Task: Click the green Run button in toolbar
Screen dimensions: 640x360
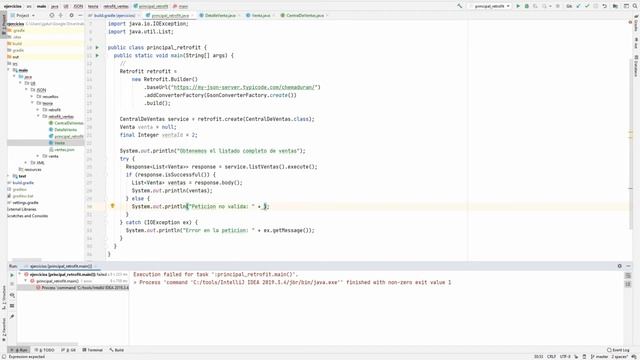Action: (x=518, y=6)
